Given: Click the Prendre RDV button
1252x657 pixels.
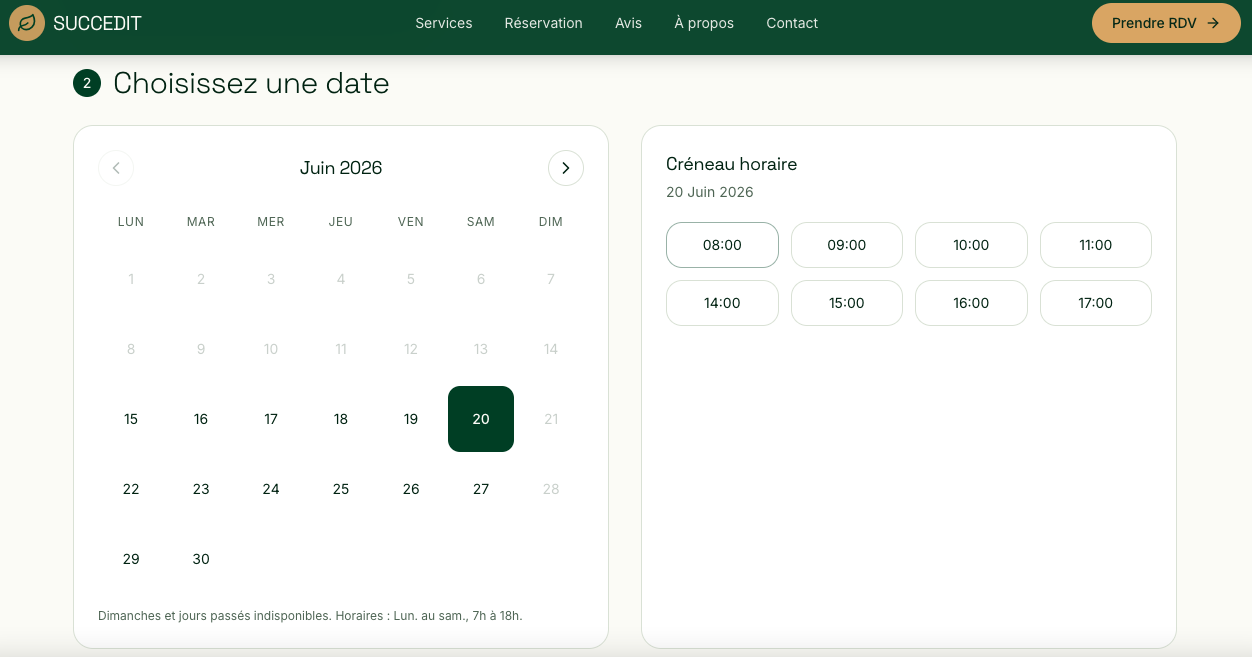Looking at the screenshot, I should [x=1166, y=23].
